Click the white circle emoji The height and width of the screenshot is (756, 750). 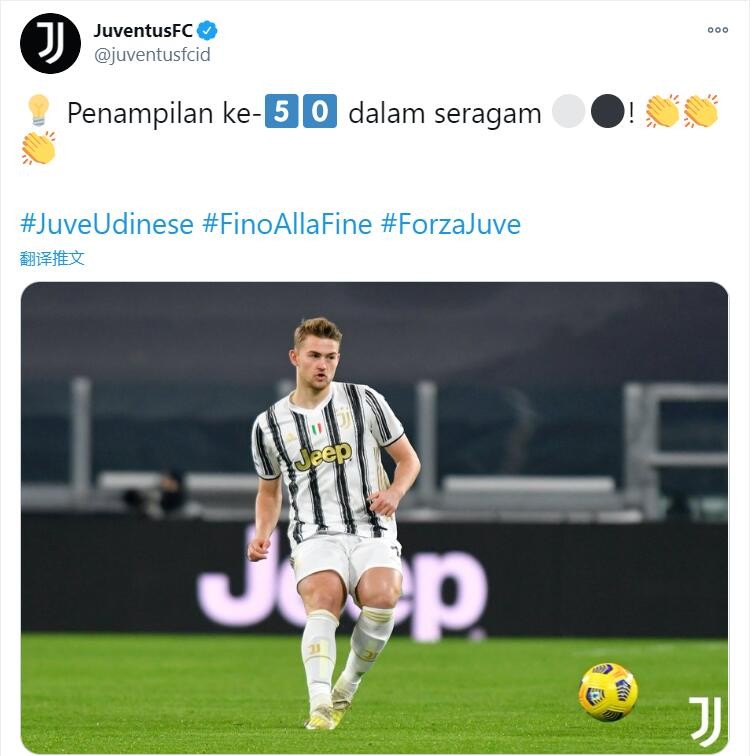coord(568,111)
